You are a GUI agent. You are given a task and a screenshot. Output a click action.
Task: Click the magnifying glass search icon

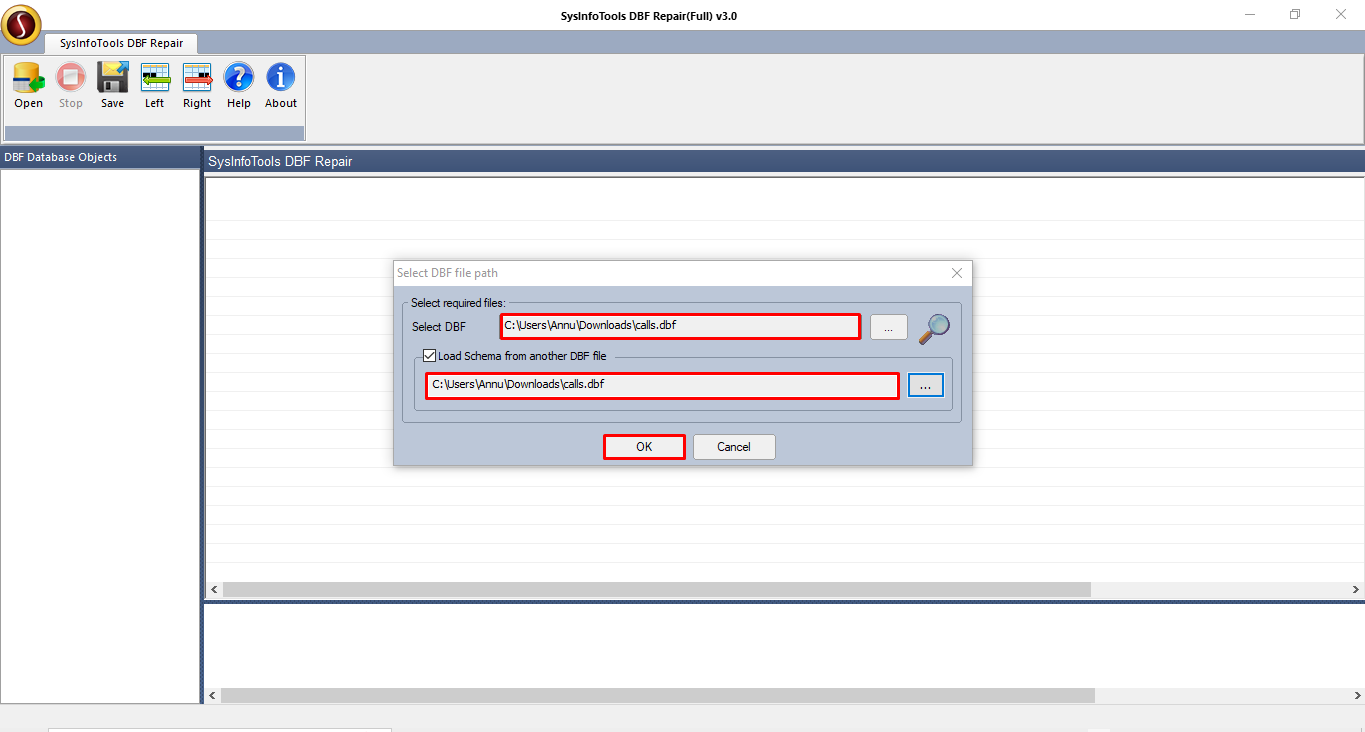click(x=934, y=328)
